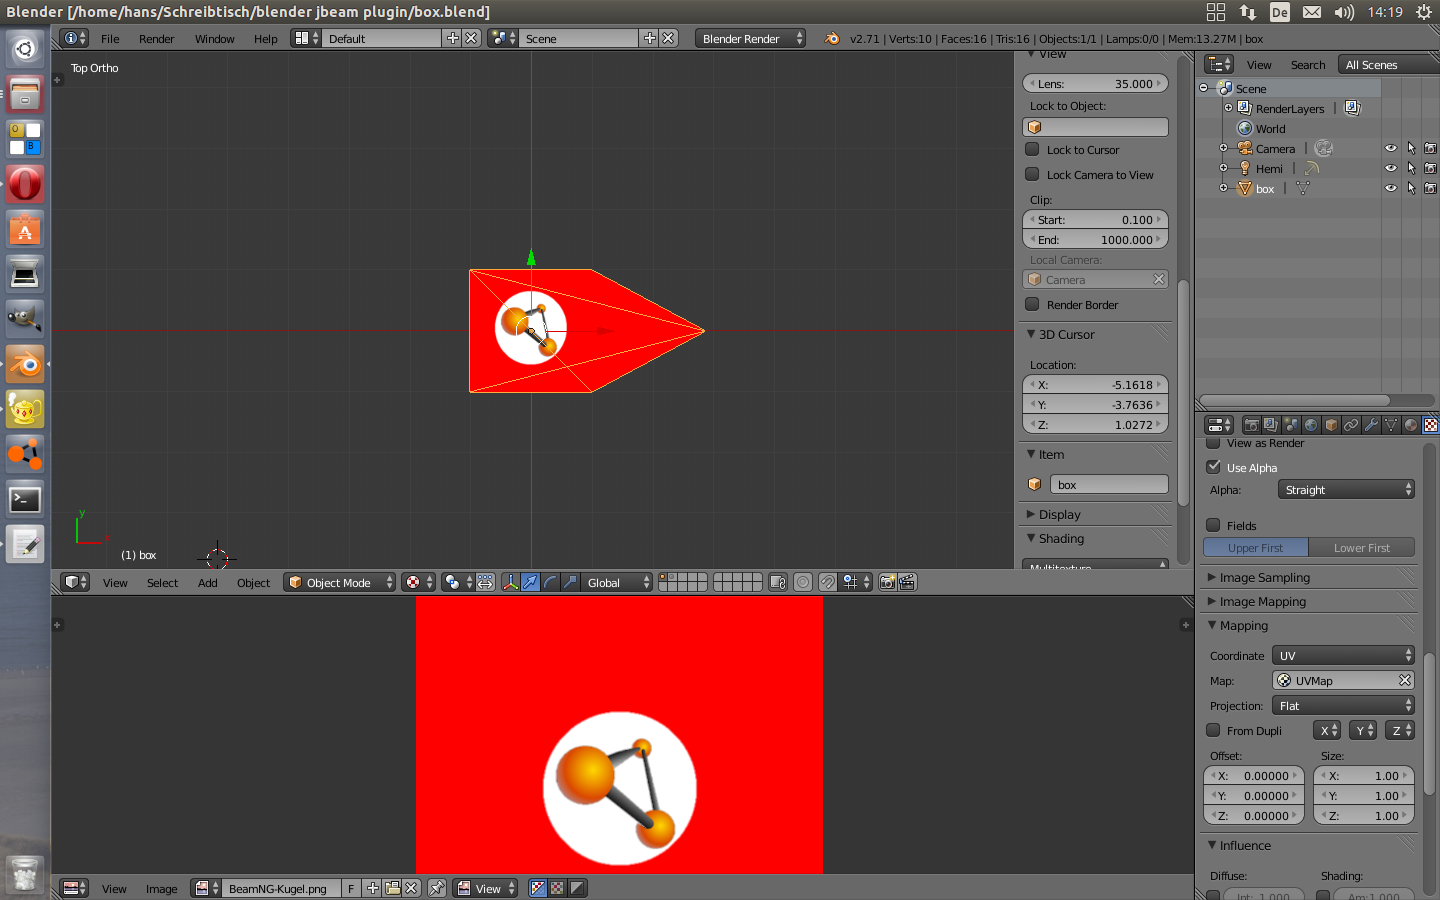Create a new image with the plus icon

click(x=372, y=888)
